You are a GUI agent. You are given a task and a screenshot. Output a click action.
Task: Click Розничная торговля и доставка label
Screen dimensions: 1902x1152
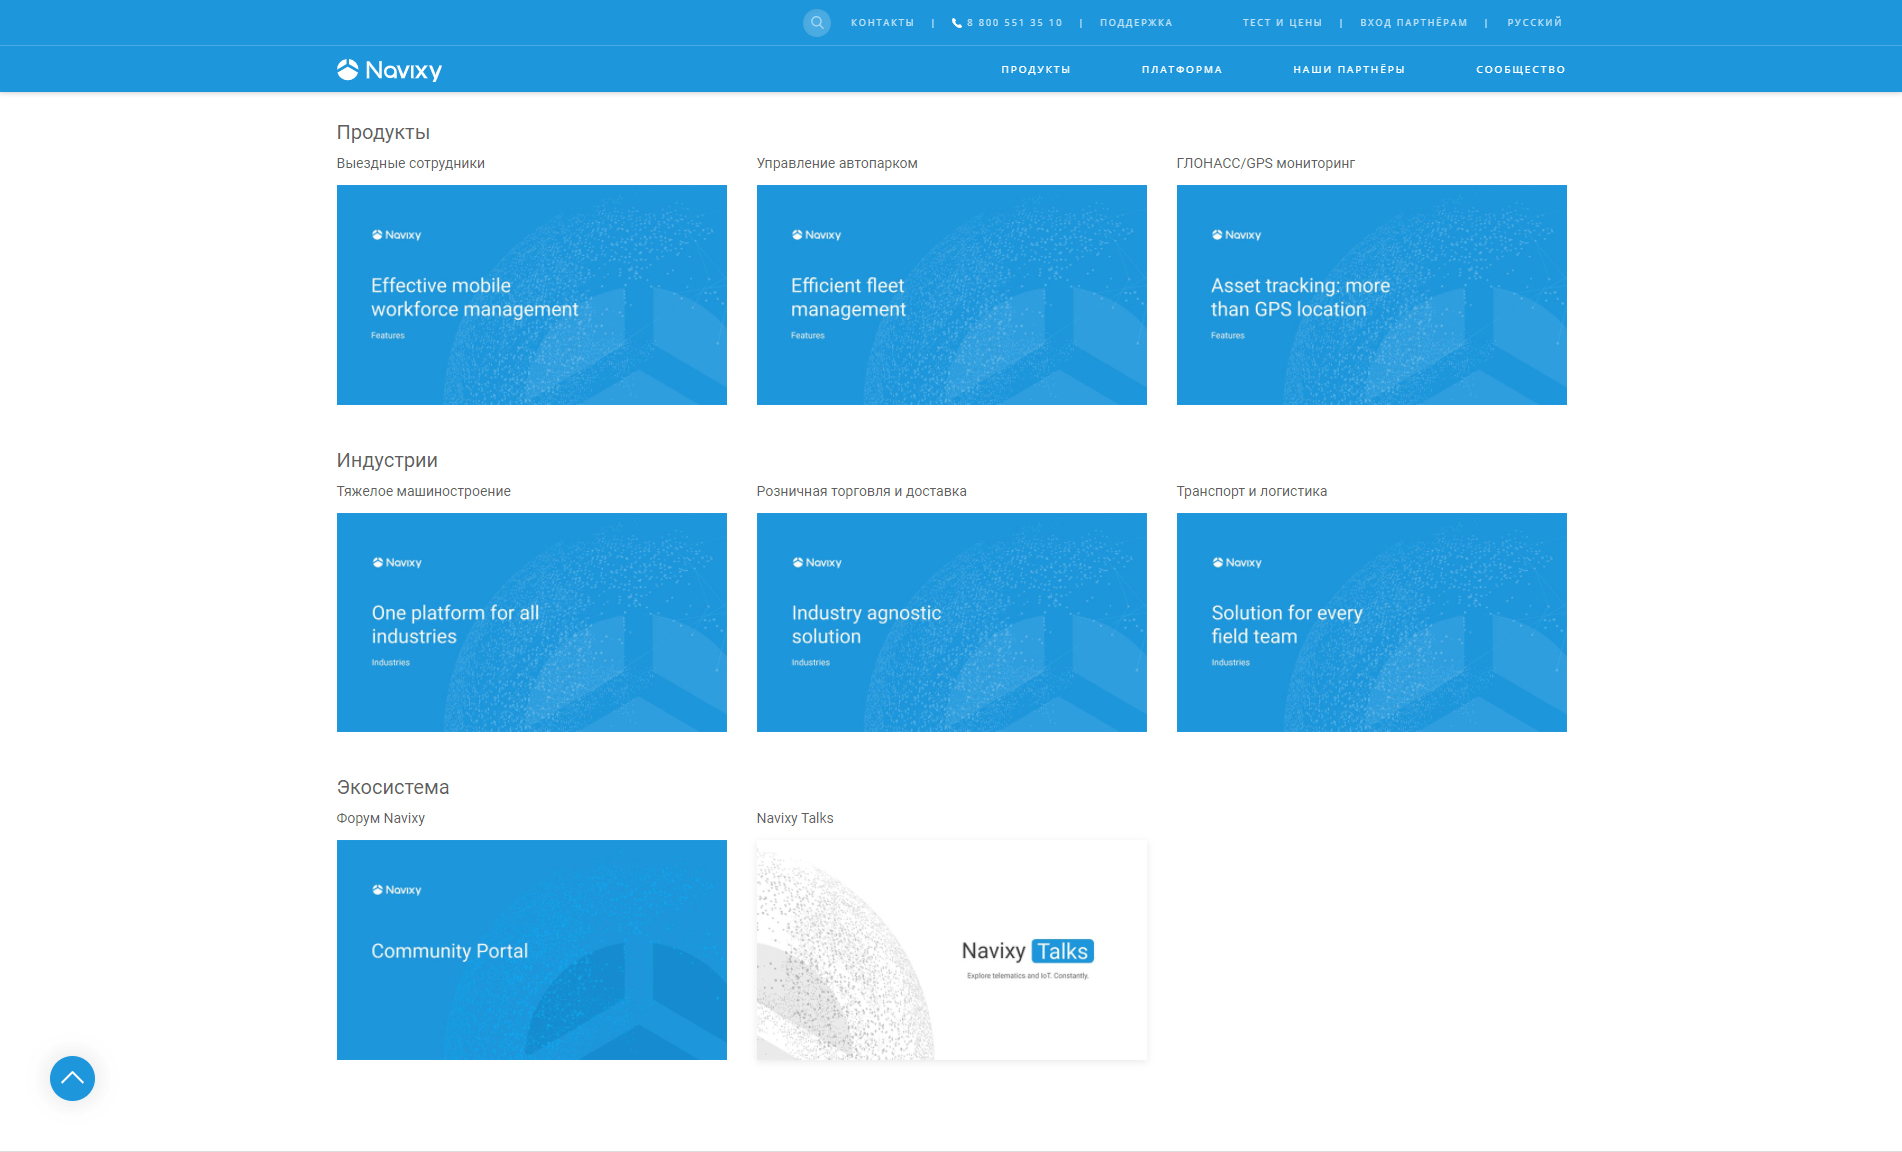[862, 491]
